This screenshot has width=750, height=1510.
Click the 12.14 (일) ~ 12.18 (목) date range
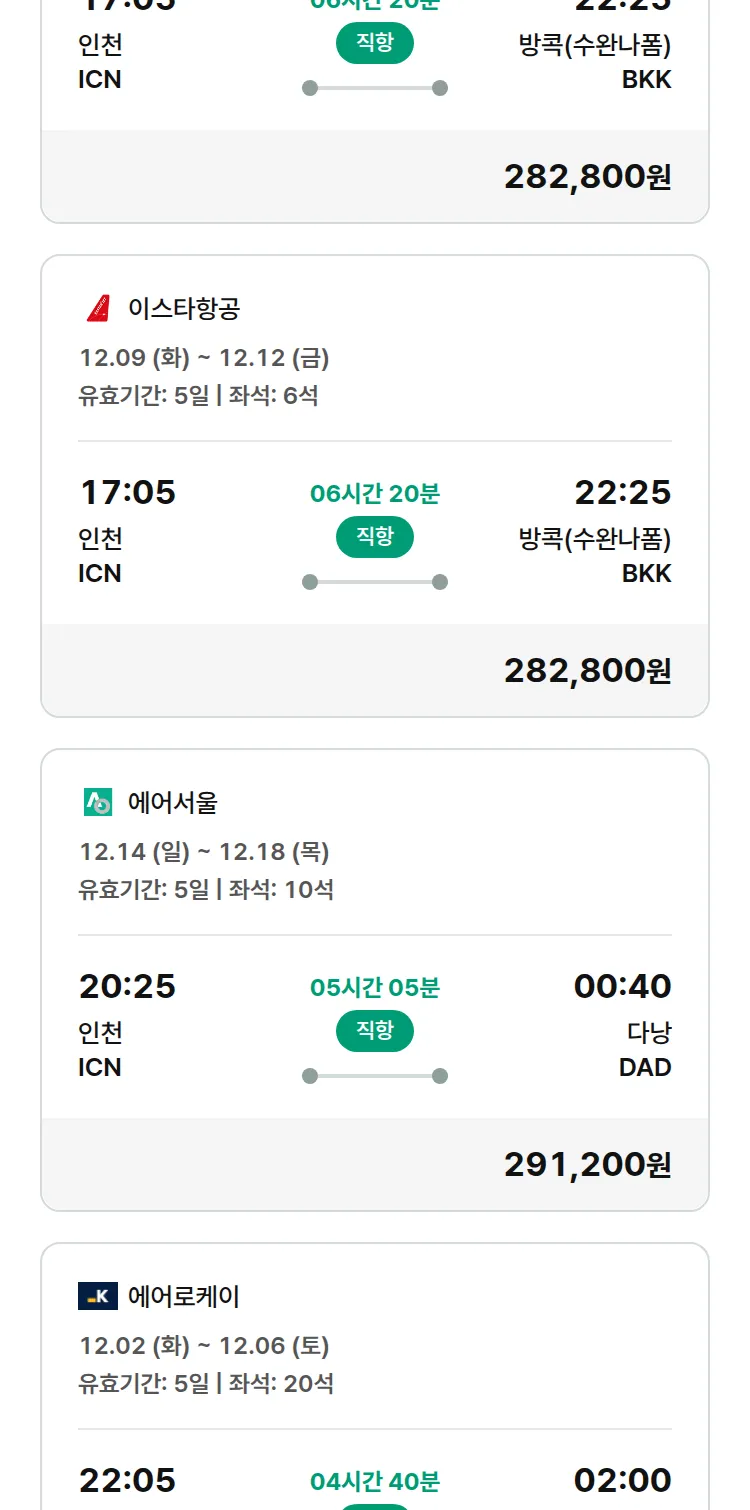[x=204, y=852]
